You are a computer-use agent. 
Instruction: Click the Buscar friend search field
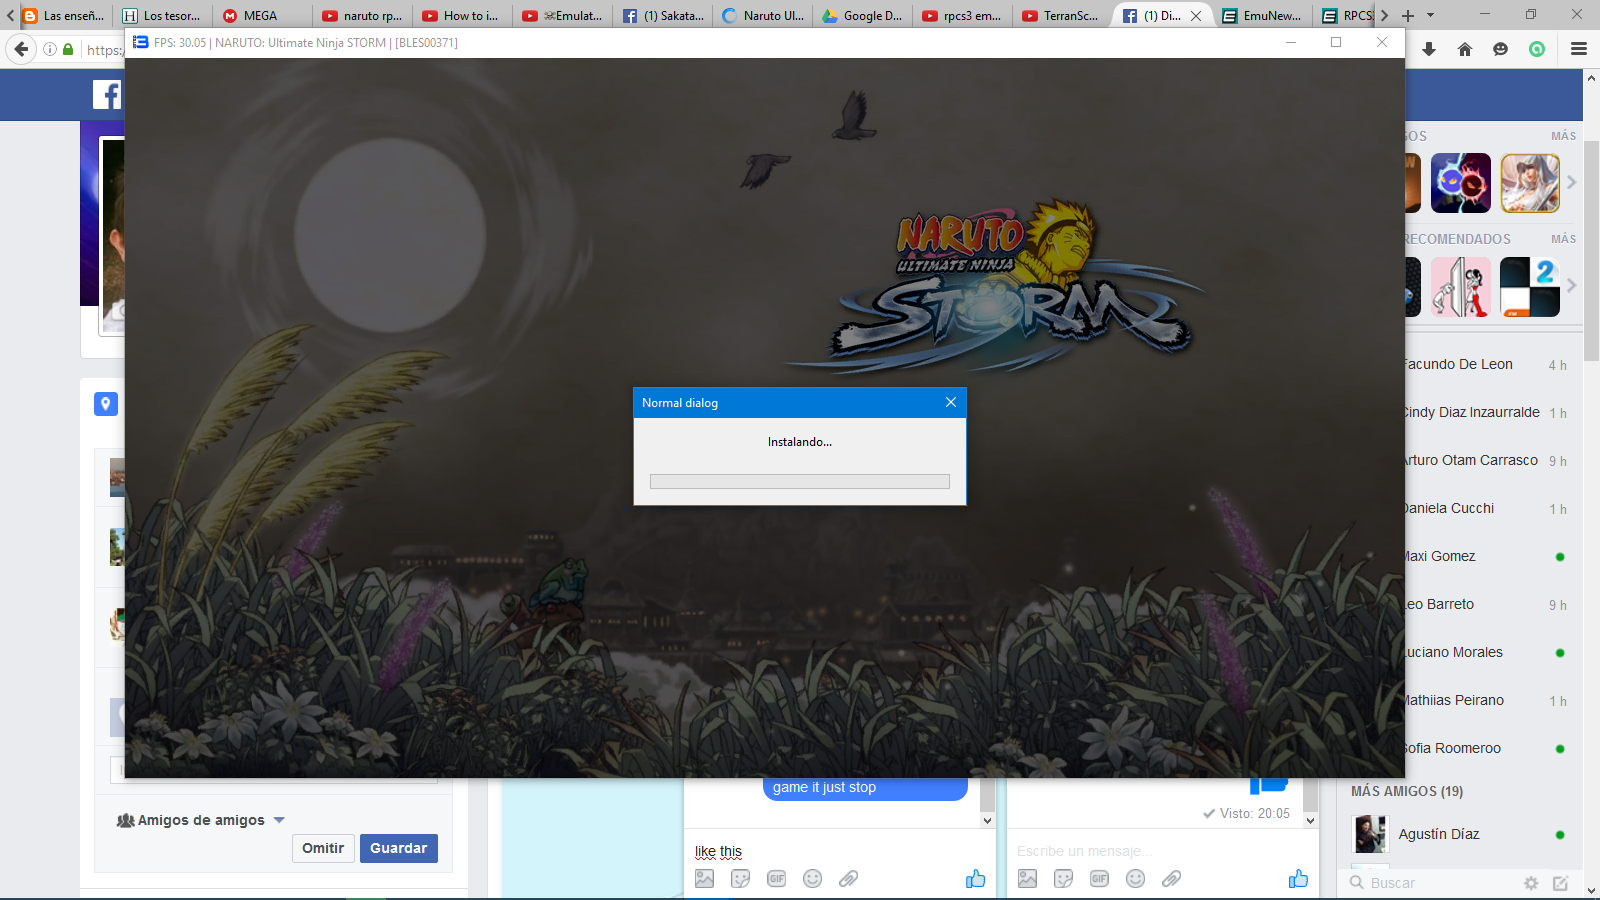[1430, 883]
